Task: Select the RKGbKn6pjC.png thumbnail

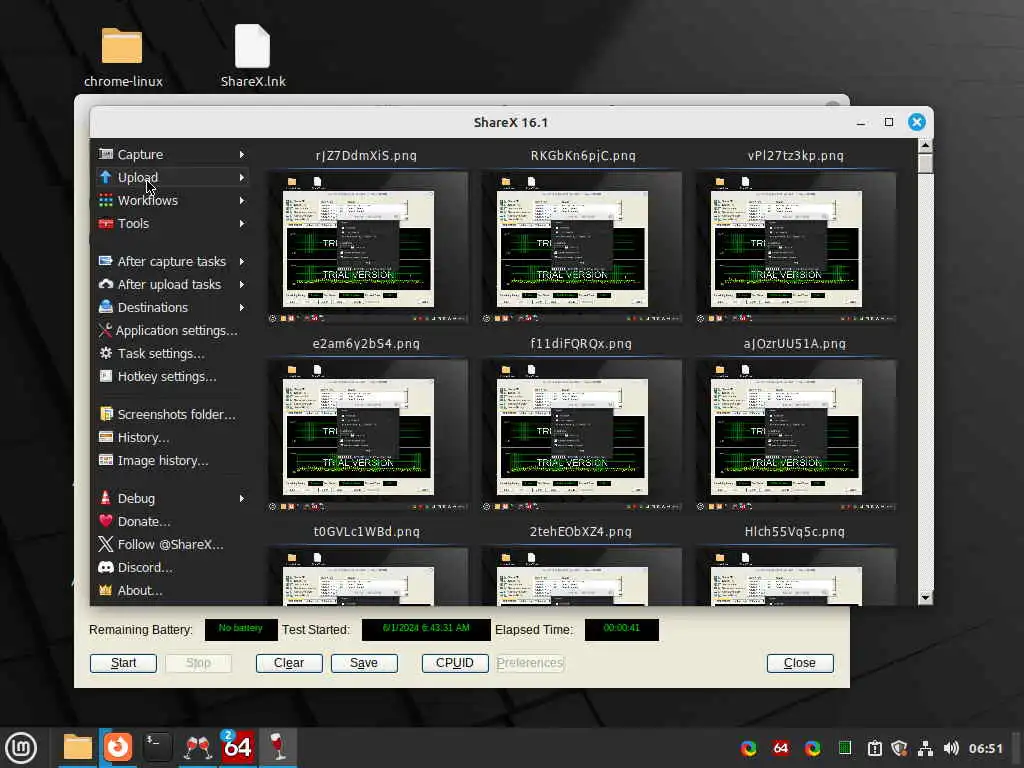Action: click(x=582, y=247)
